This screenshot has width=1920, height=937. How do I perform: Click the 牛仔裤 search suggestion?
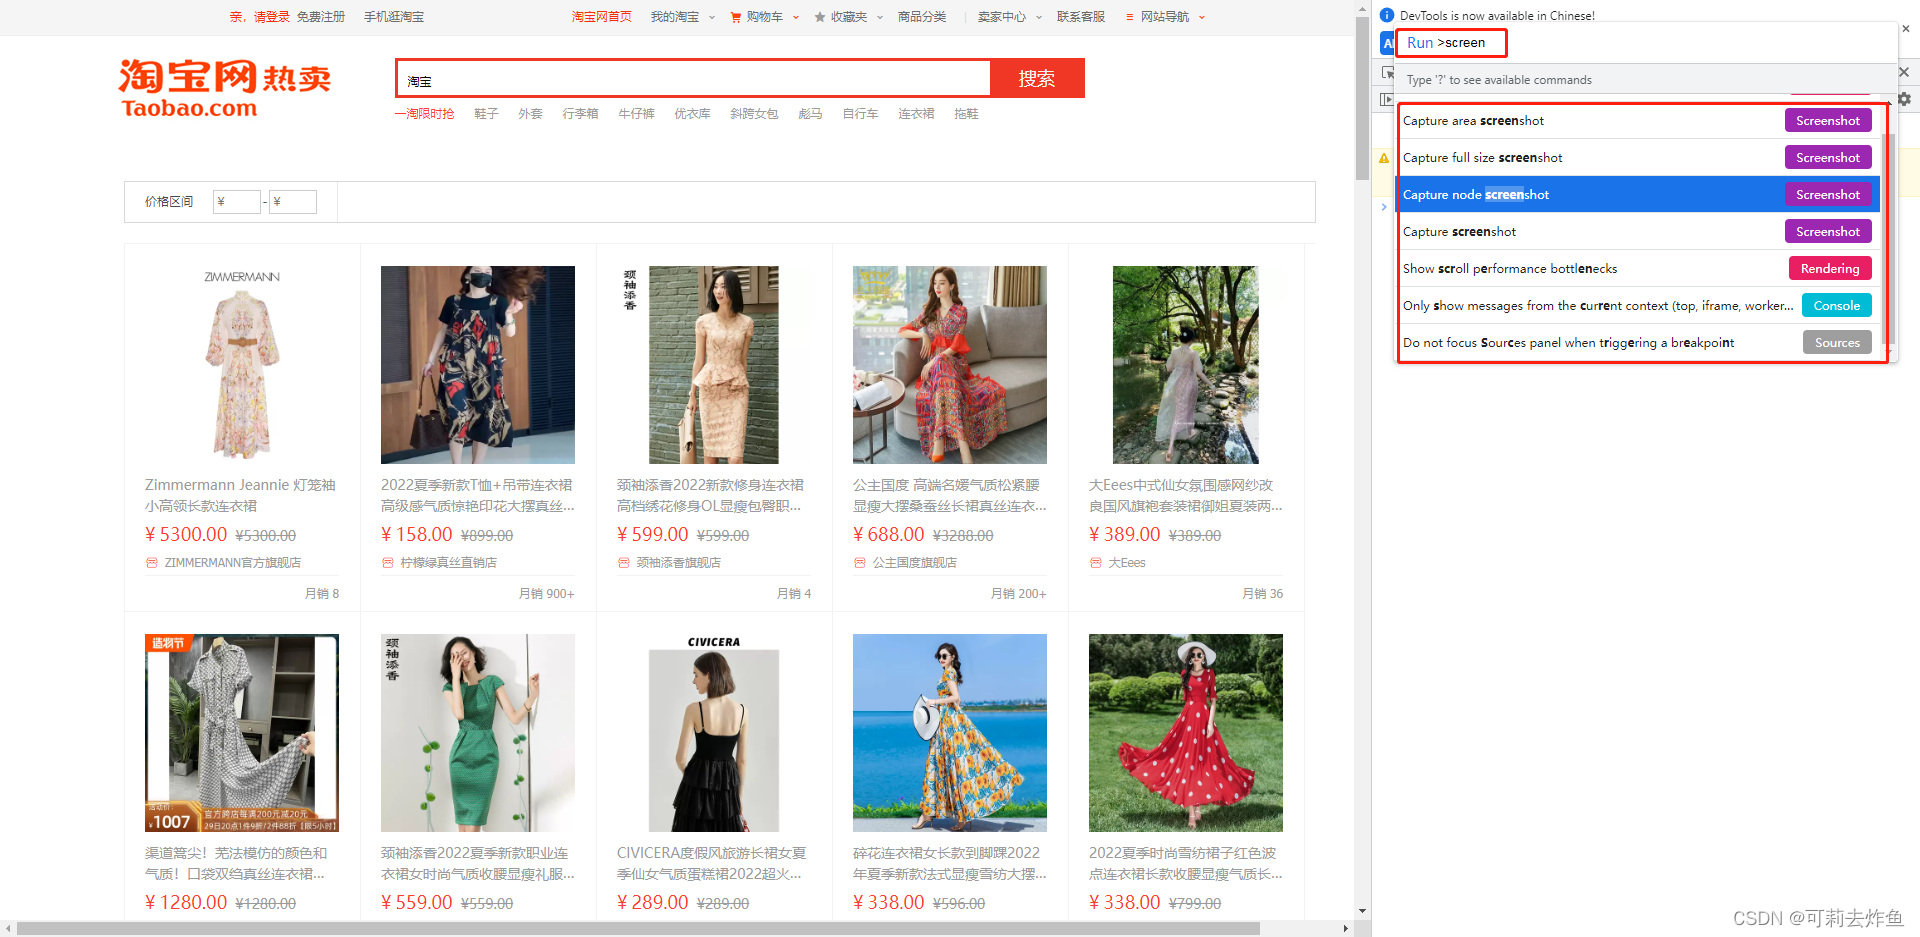point(636,114)
